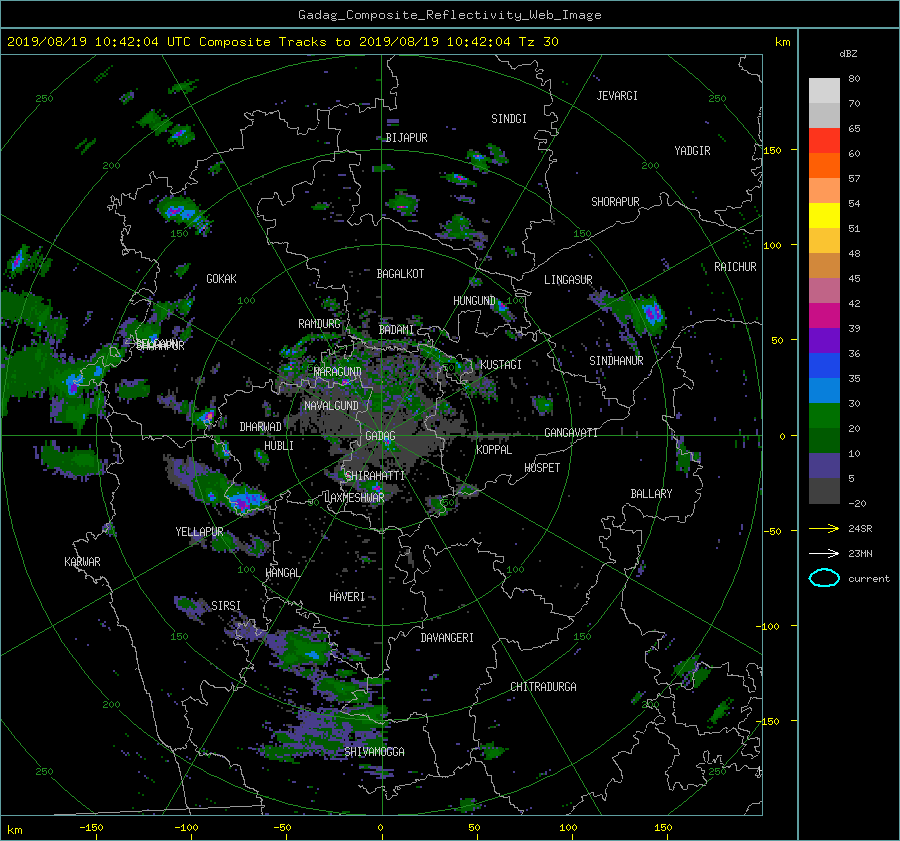Screen dimensions: 900x841
Task: Click the BIJAPUR city label
Action: (406, 138)
